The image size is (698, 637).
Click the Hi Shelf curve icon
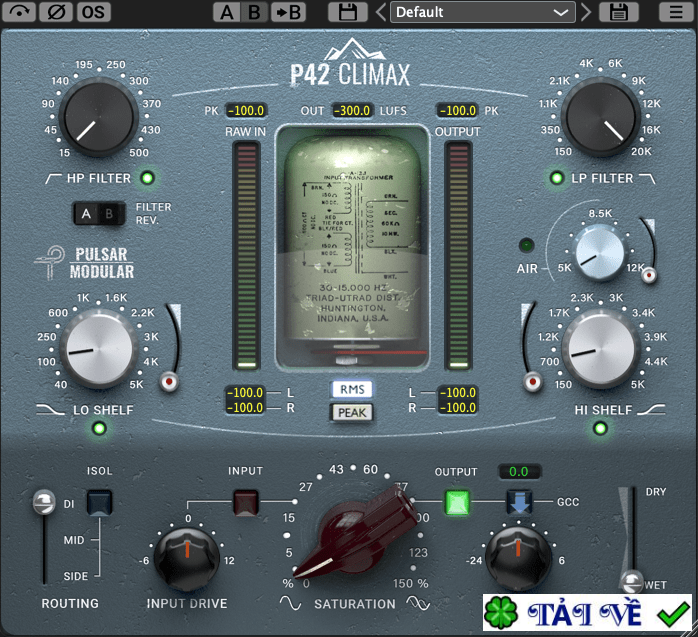click(651, 410)
